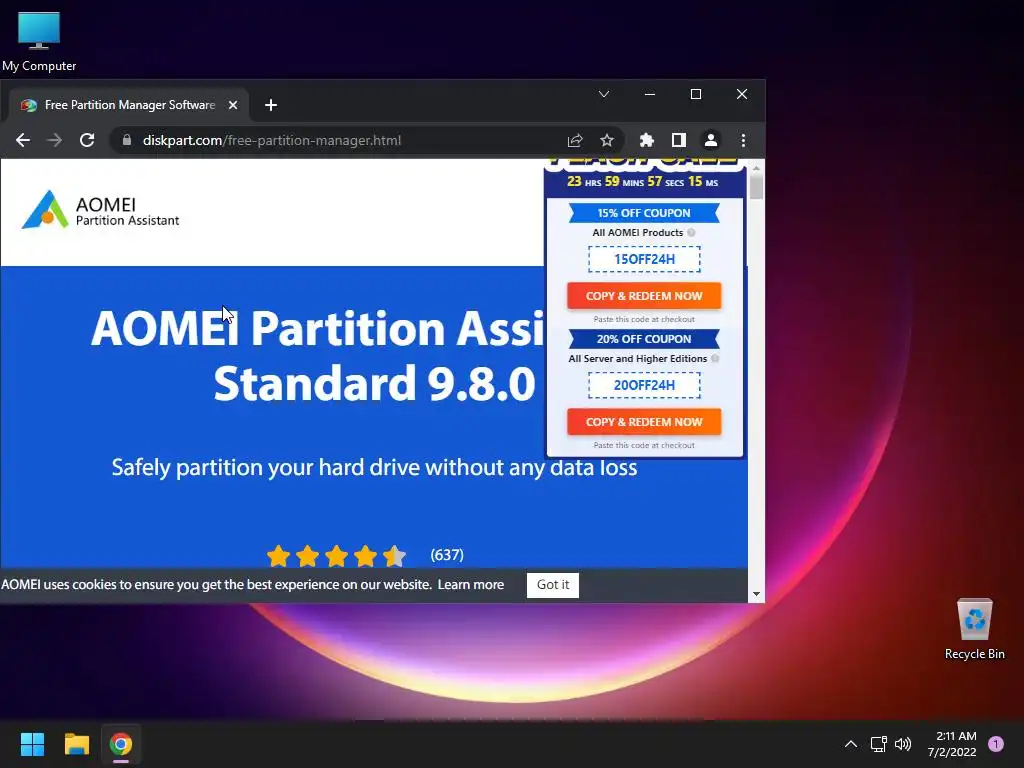Open the network tray icon
The image size is (1024, 768).
pyautogui.click(x=878, y=744)
